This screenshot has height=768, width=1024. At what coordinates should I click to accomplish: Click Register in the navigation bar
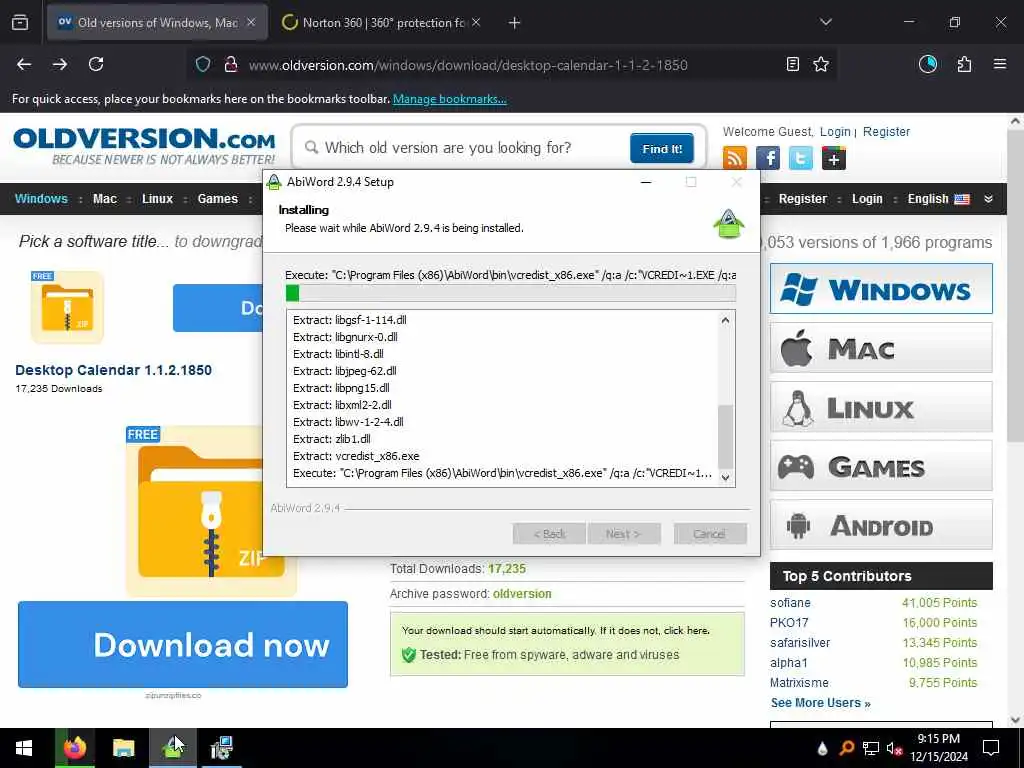pos(803,199)
